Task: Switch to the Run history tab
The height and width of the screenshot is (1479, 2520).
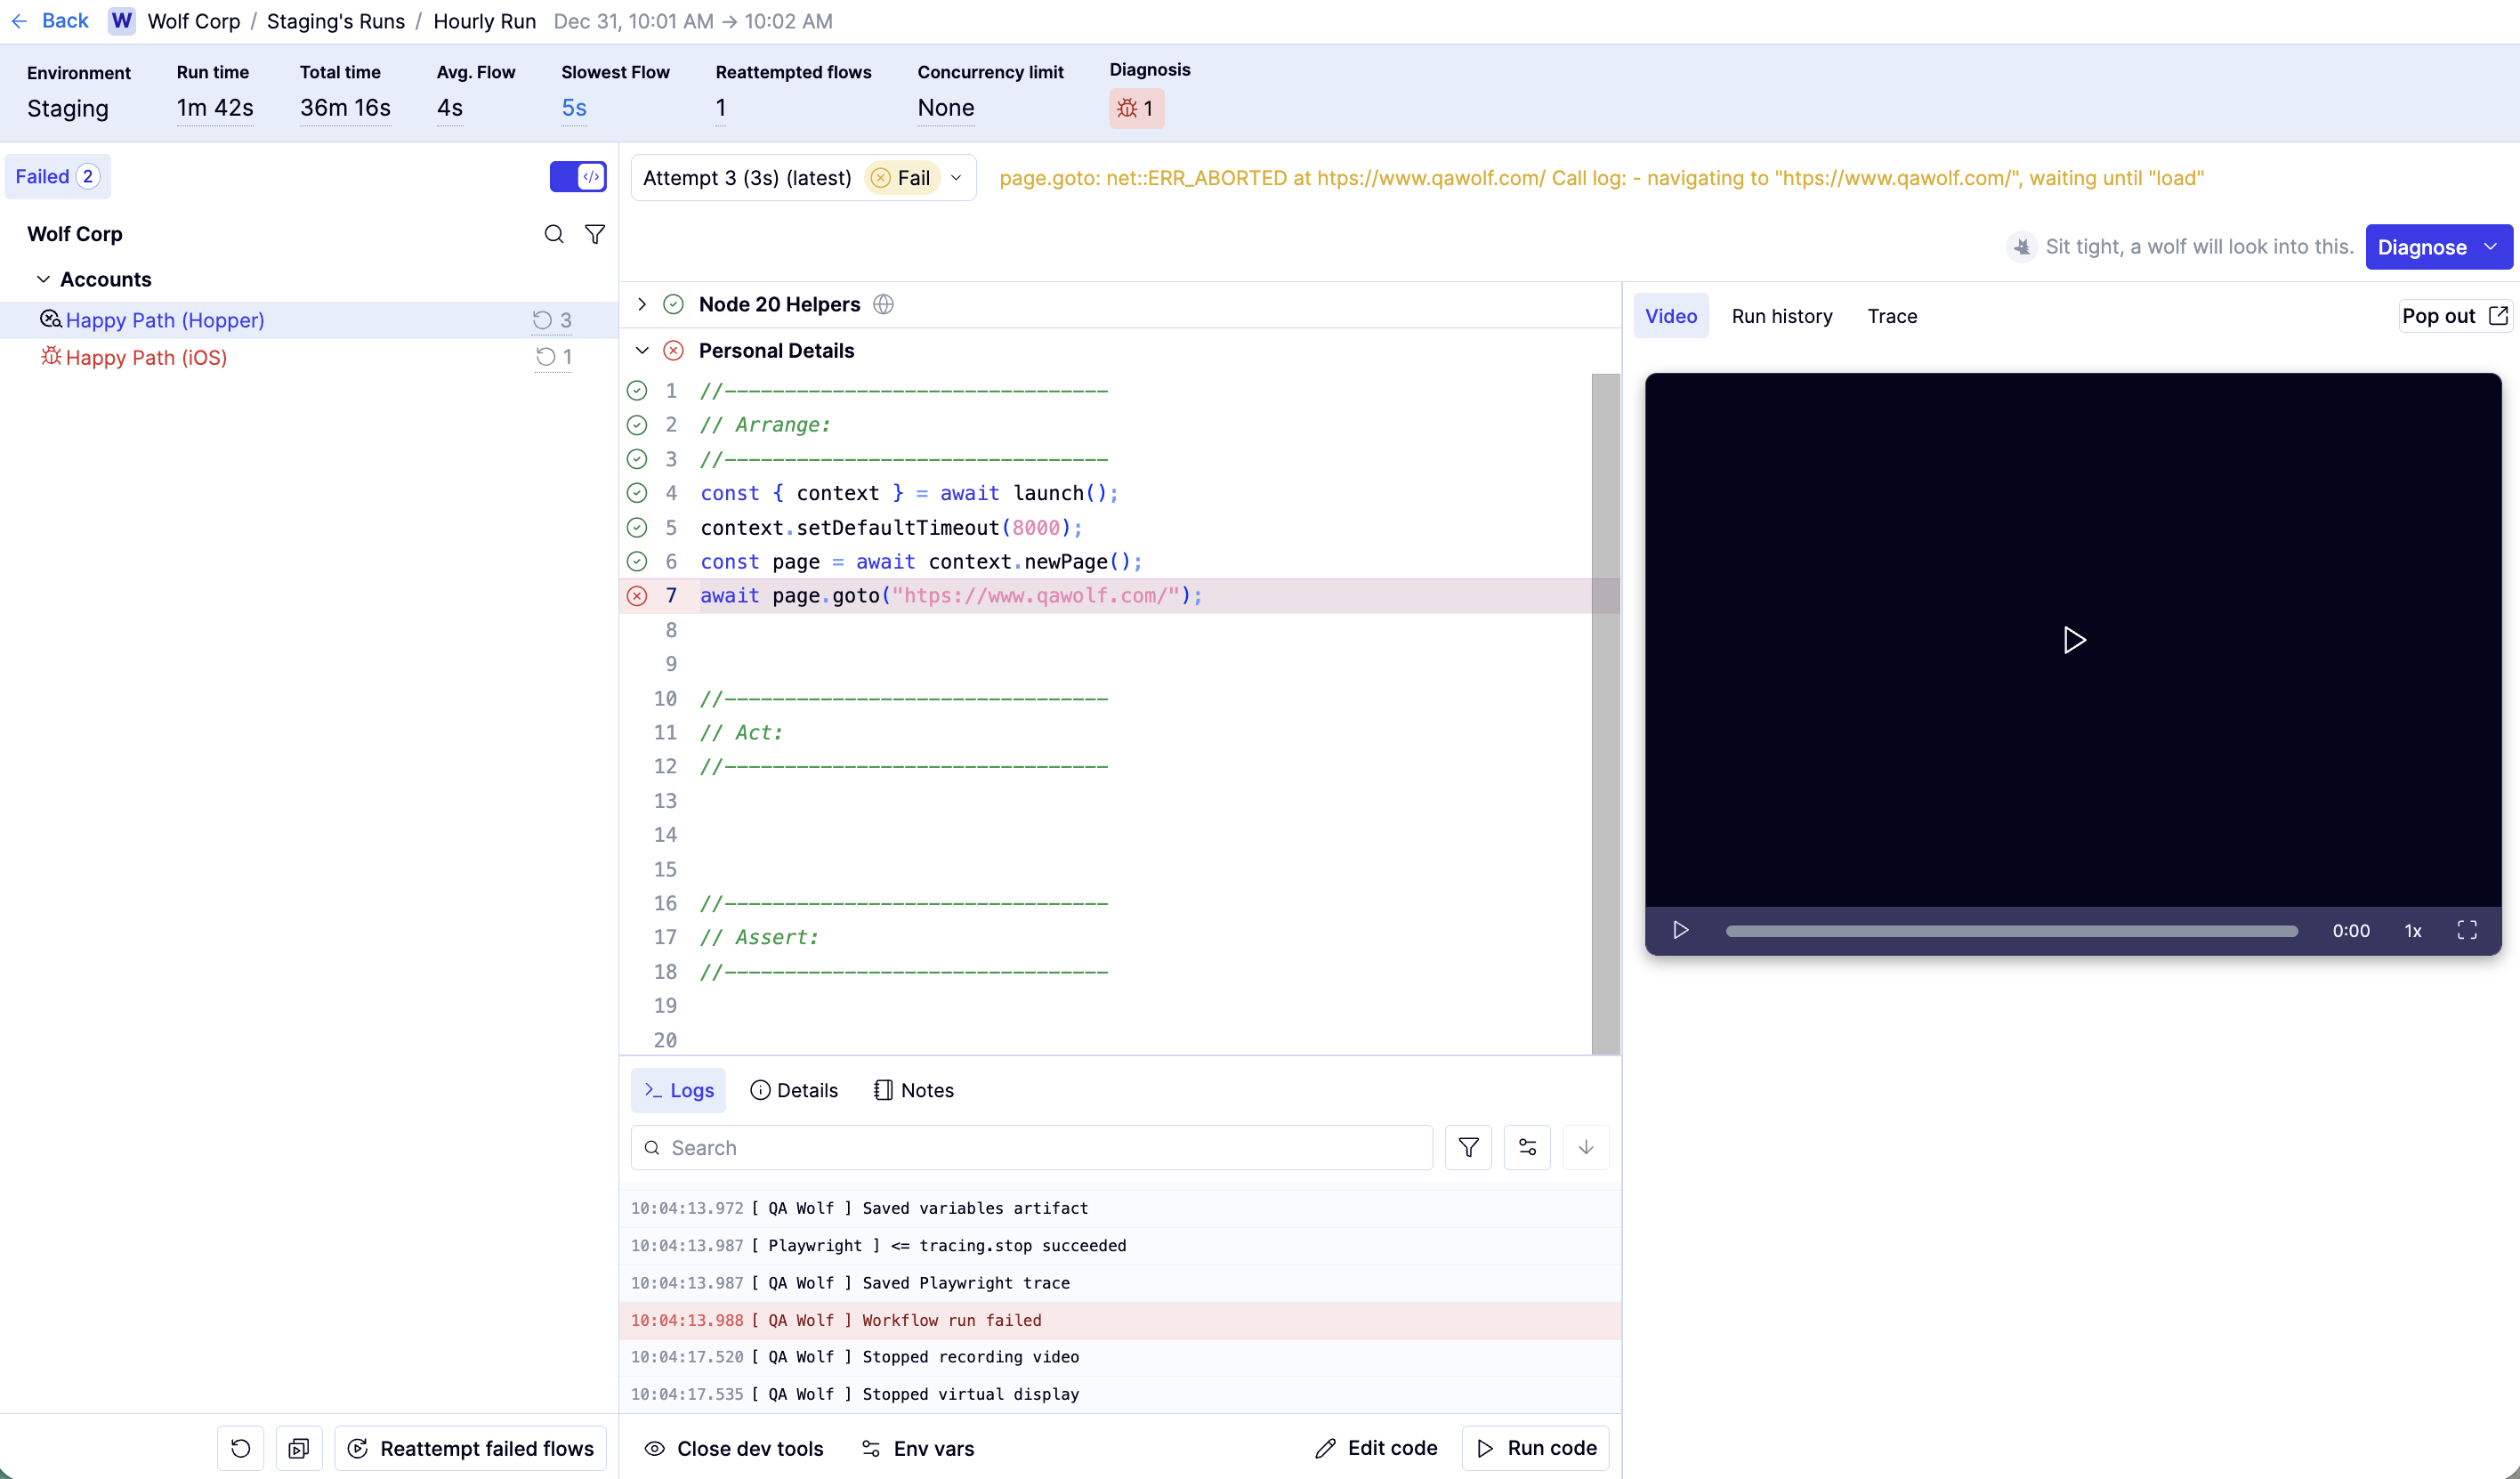Action: pos(1782,316)
